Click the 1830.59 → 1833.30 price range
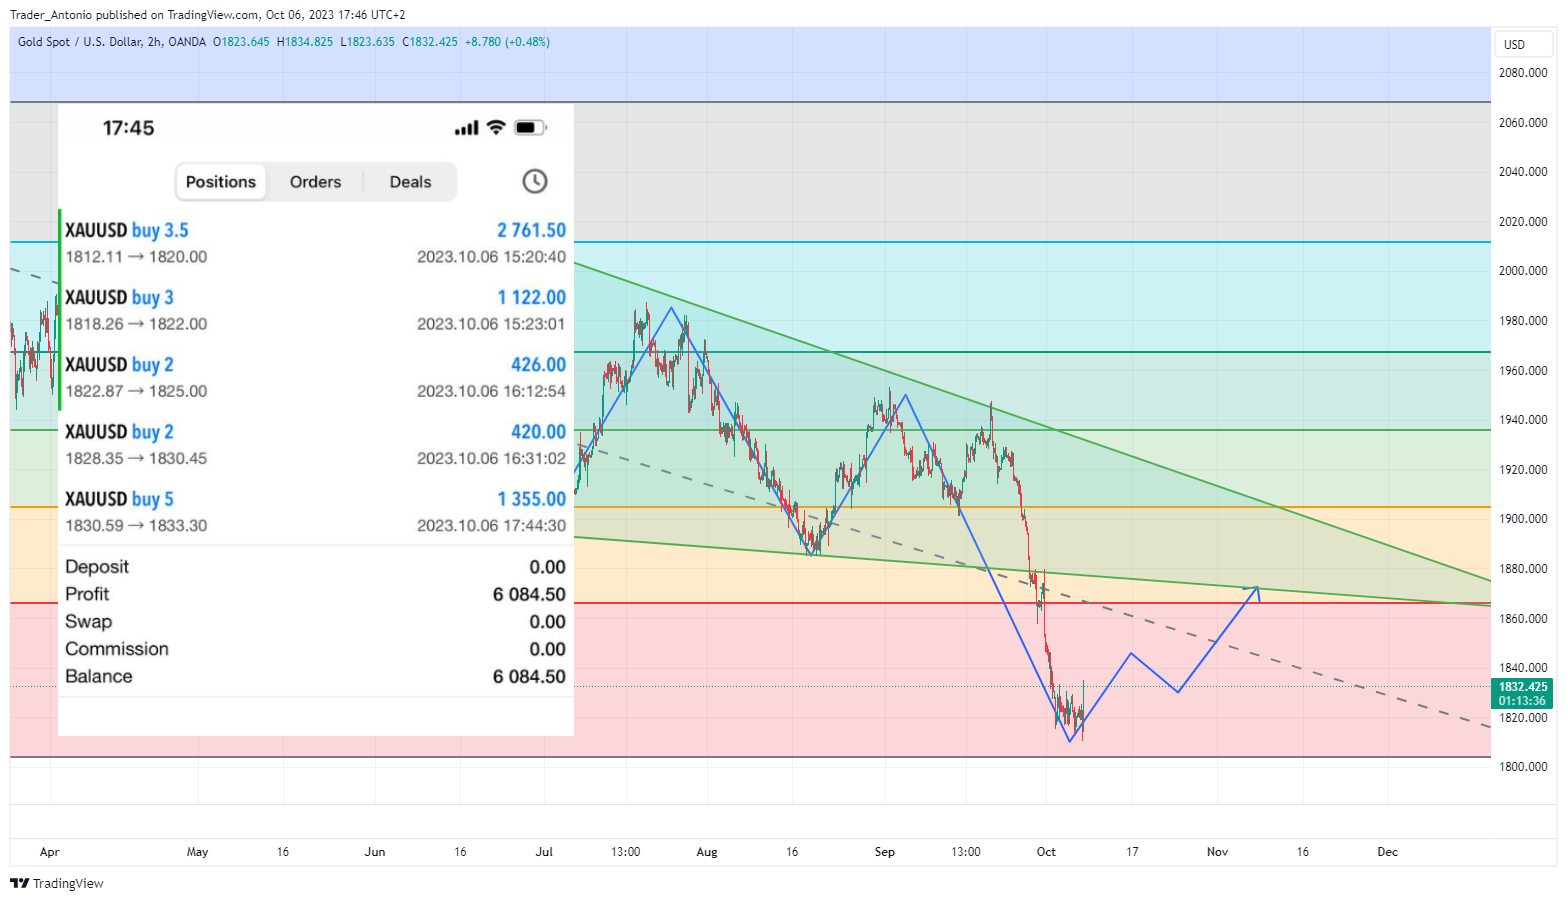The width and height of the screenshot is (1567, 901). click(136, 525)
